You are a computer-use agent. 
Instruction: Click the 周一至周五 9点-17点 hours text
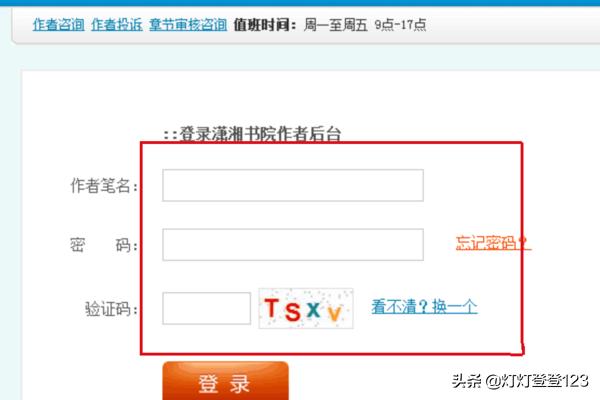(365, 25)
